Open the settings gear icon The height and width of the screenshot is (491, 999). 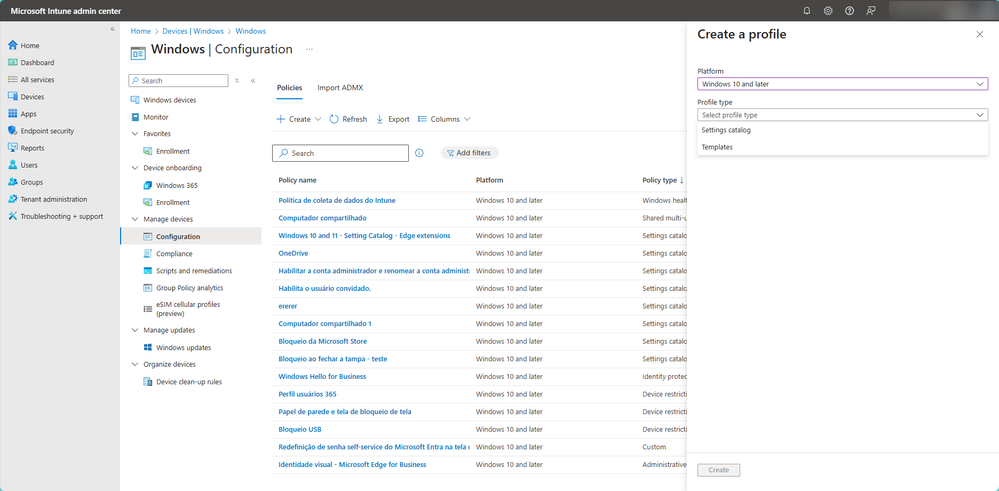click(828, 11)
